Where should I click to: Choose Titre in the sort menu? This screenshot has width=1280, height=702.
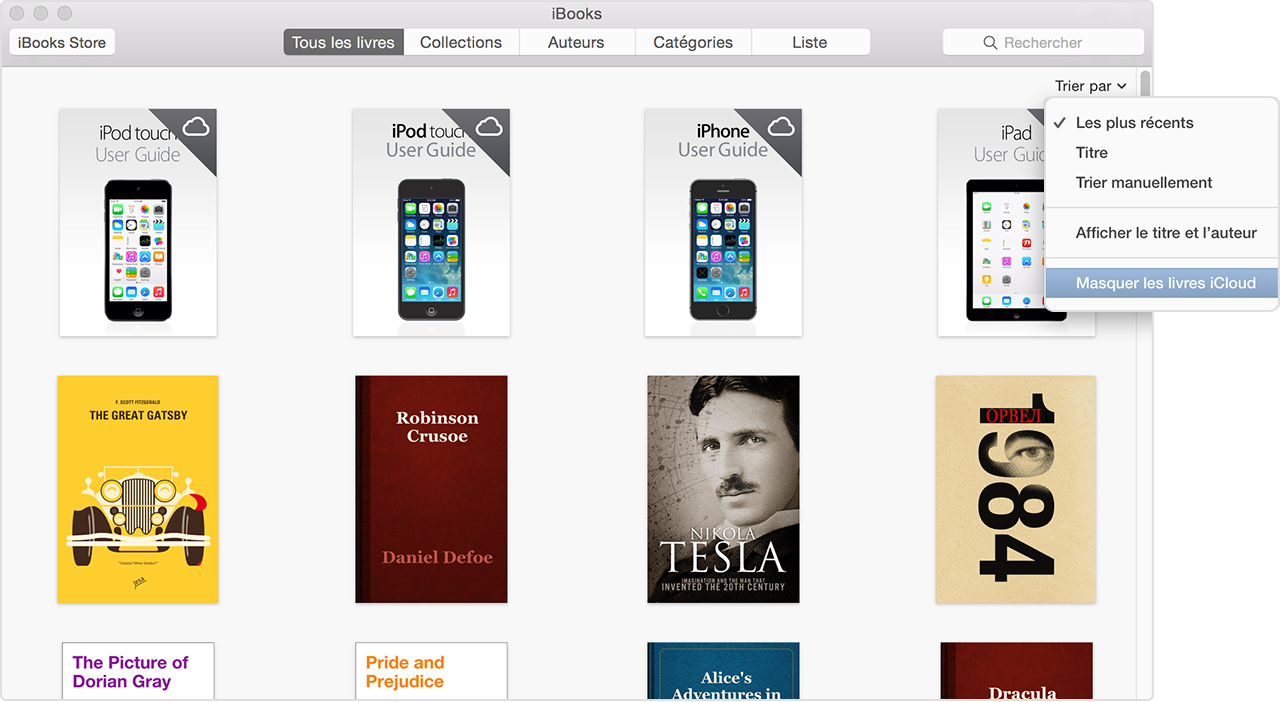1091,153
